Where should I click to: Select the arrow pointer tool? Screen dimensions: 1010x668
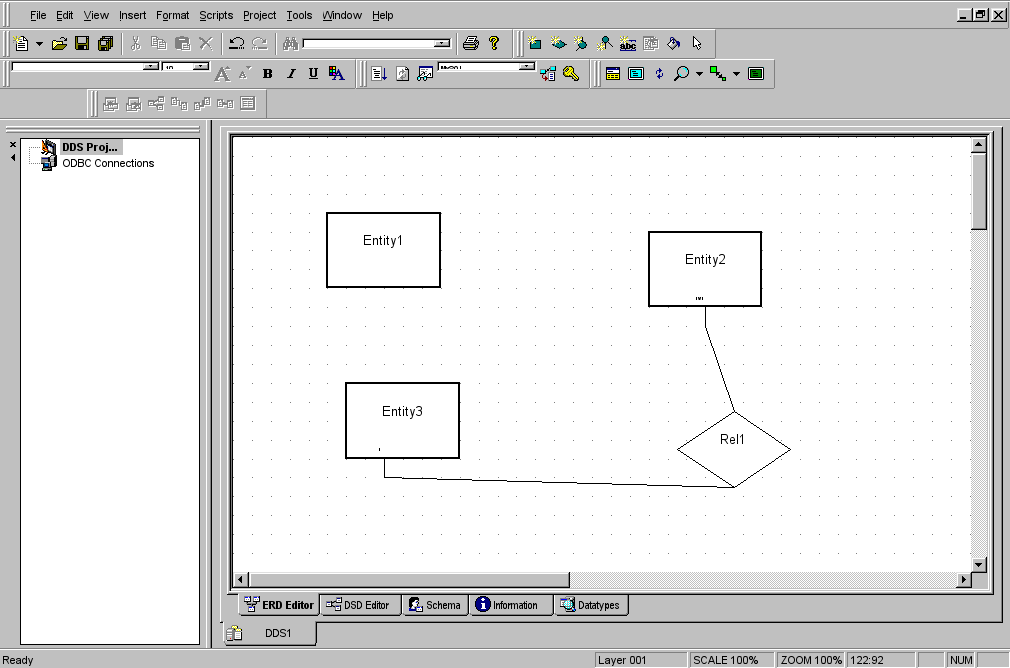697,43
